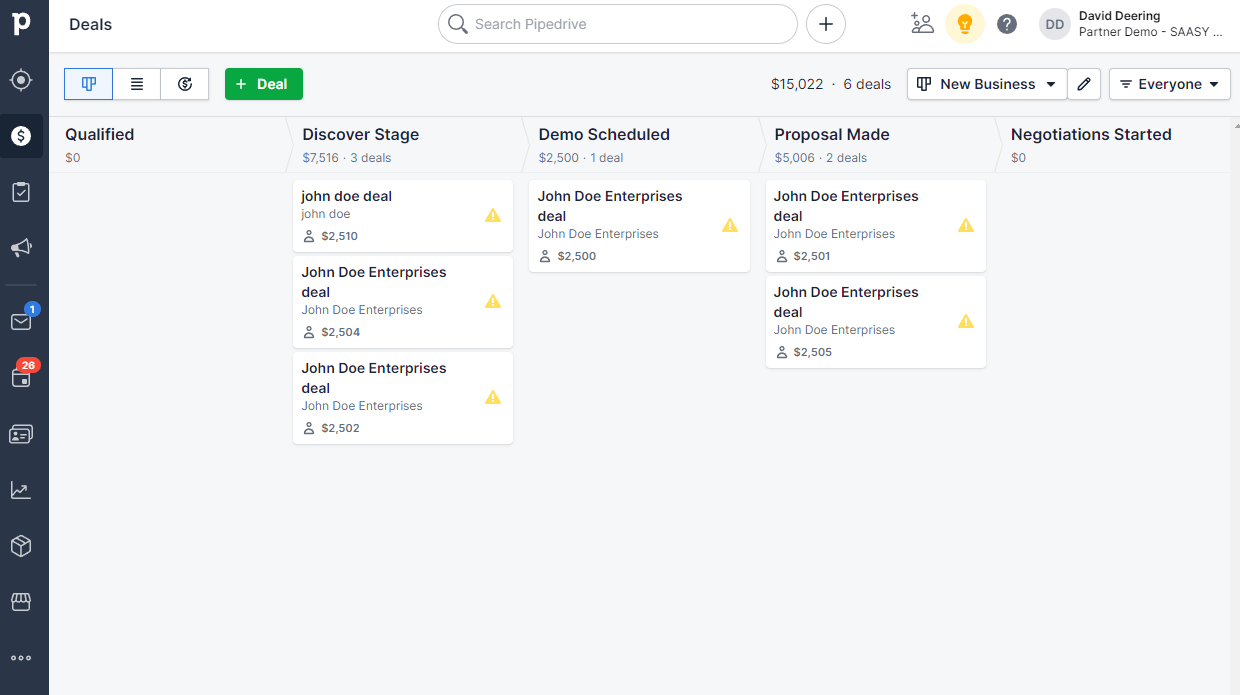Viewport: 1240px width, 695px height.
Task: Click warning icon on $2,501 deal
Action: [966, 225]
